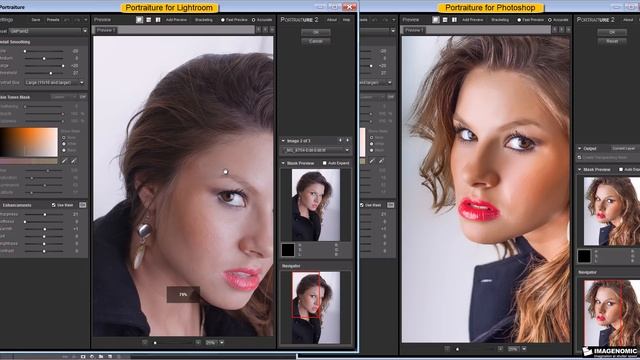Click zoom-in icon below Lightroom preview

[x=198, y=342]
